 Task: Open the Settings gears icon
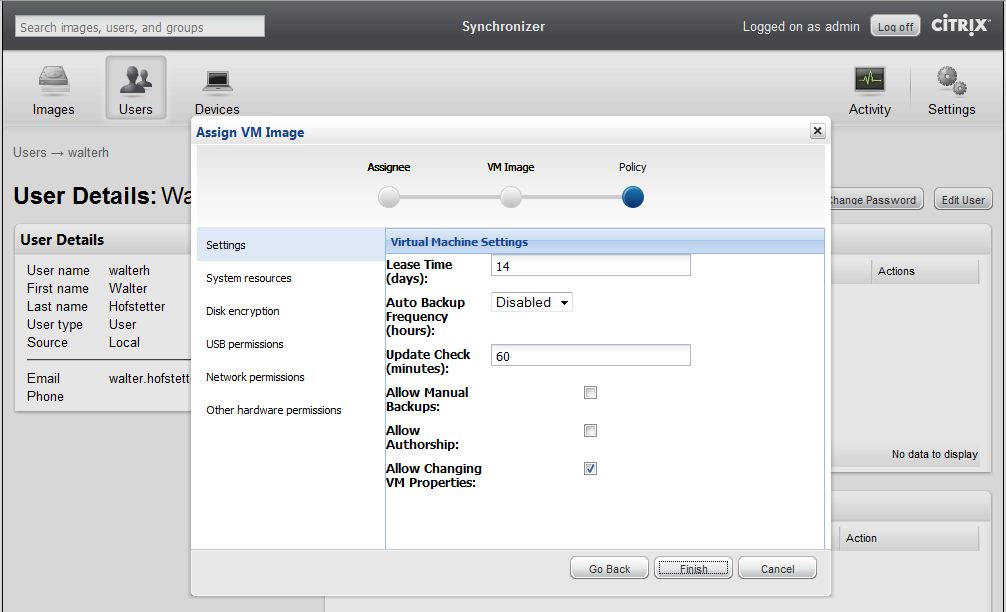click(951, 80)
